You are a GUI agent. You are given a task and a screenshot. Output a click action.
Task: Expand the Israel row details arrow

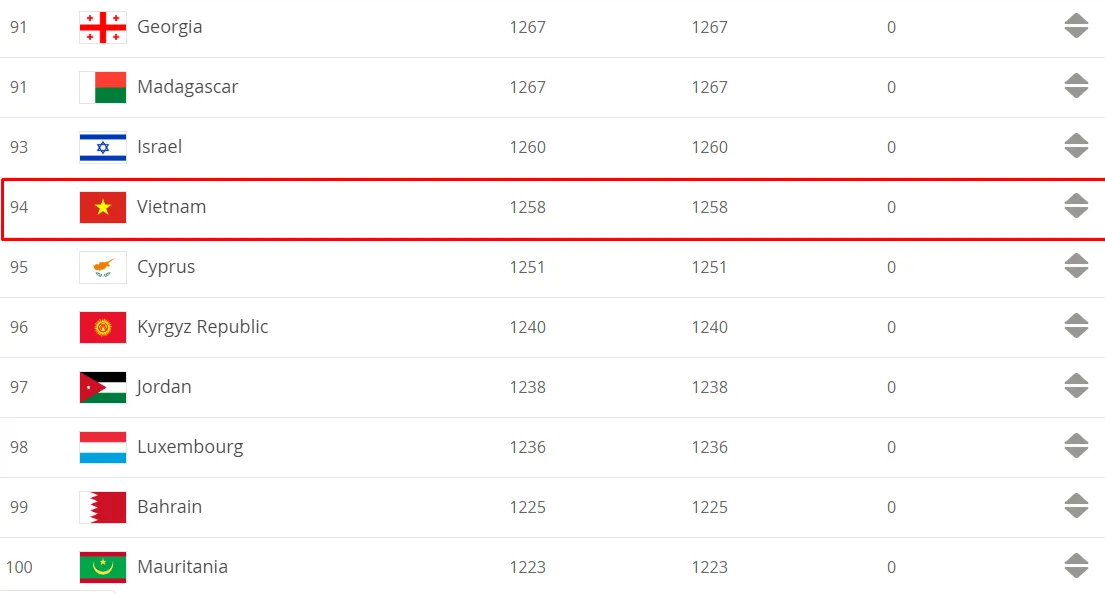coord(1076,146)
